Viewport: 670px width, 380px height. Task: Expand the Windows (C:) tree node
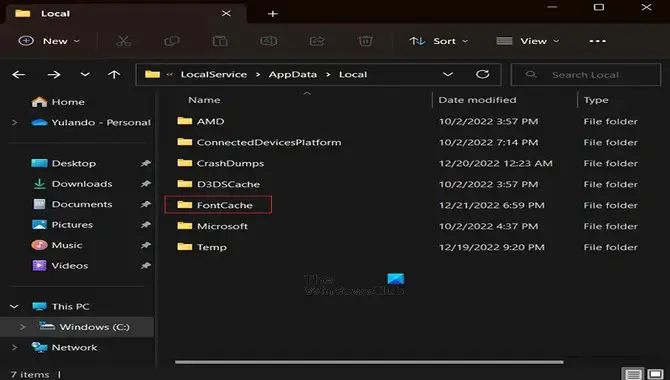click(x=22, y=327)
